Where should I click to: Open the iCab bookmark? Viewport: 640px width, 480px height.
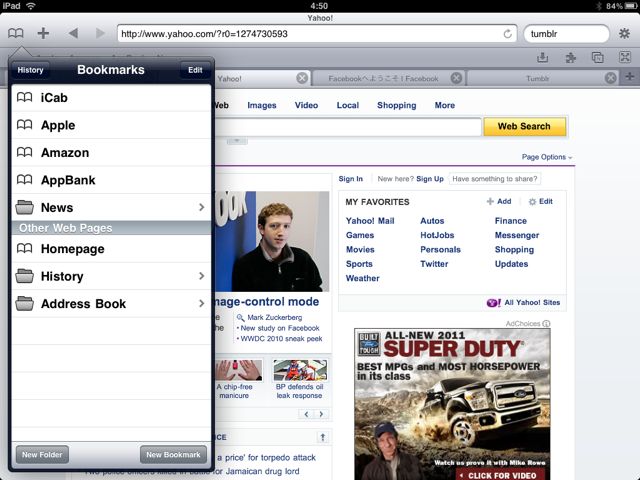click(x=111, y=98)
